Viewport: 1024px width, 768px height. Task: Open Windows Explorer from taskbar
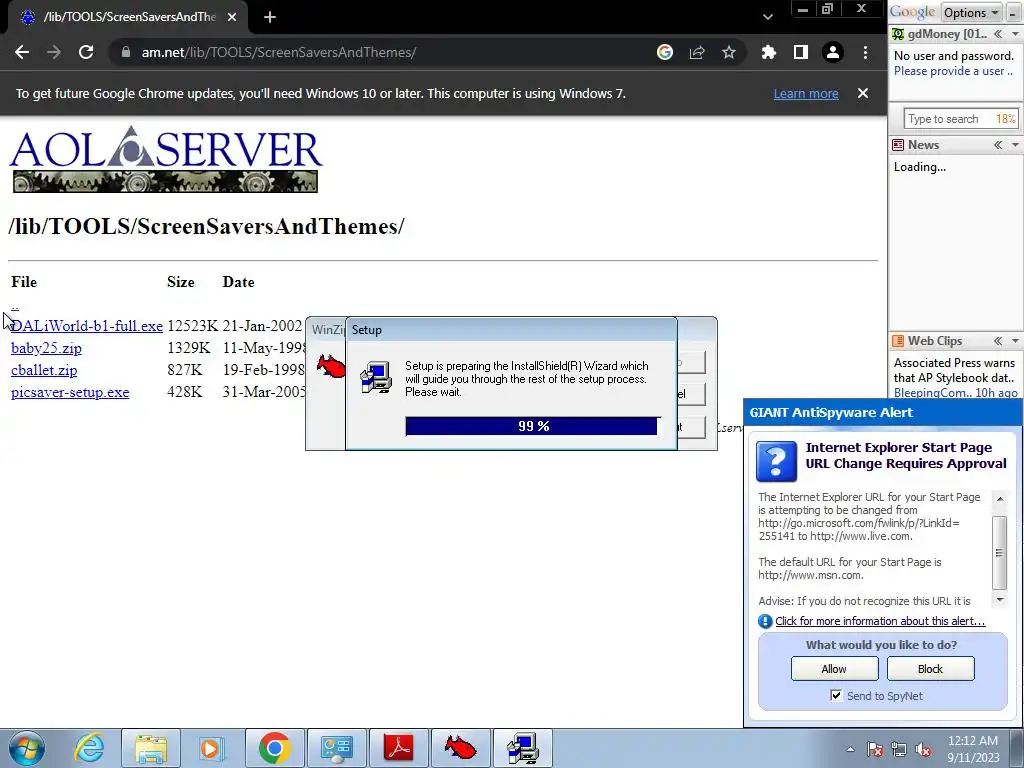tap(151, 748)
